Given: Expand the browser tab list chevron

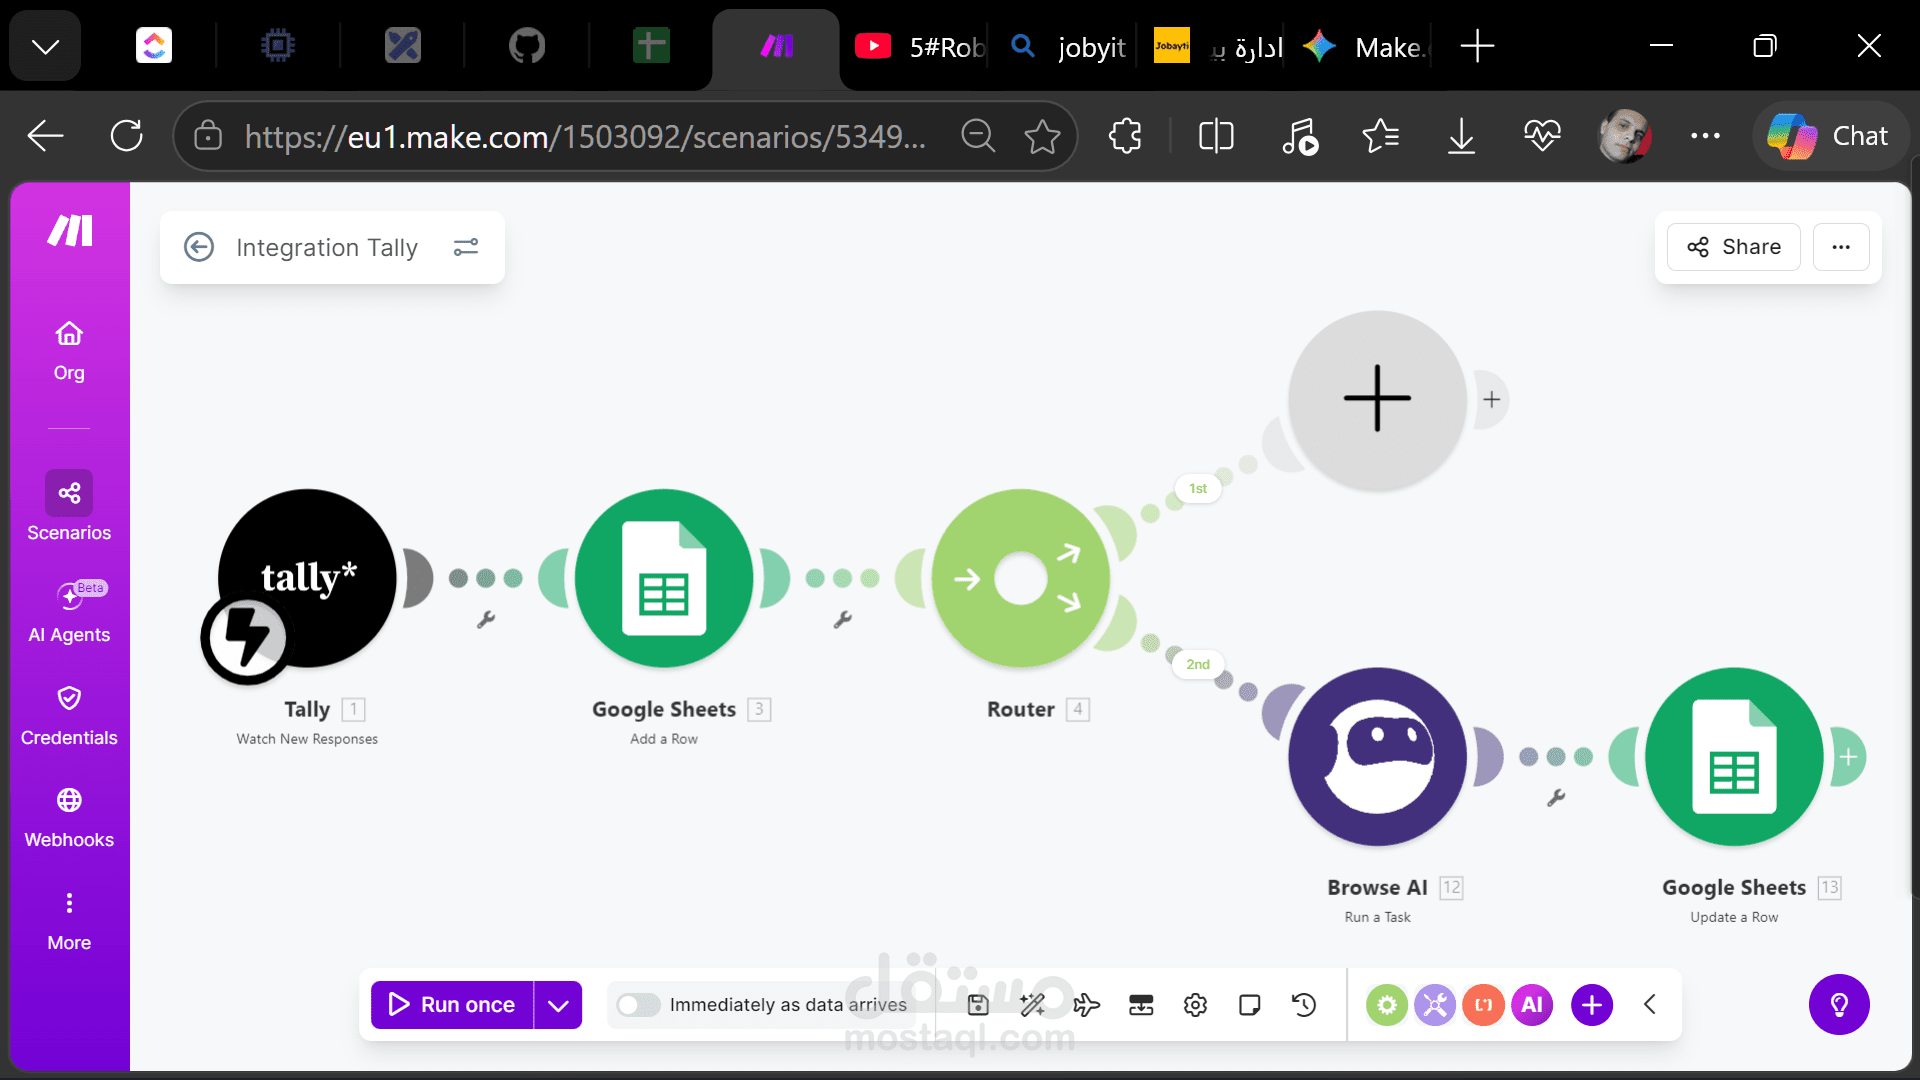Looking at the screenshot, I should pyautogui.click(x=45, y=46).
